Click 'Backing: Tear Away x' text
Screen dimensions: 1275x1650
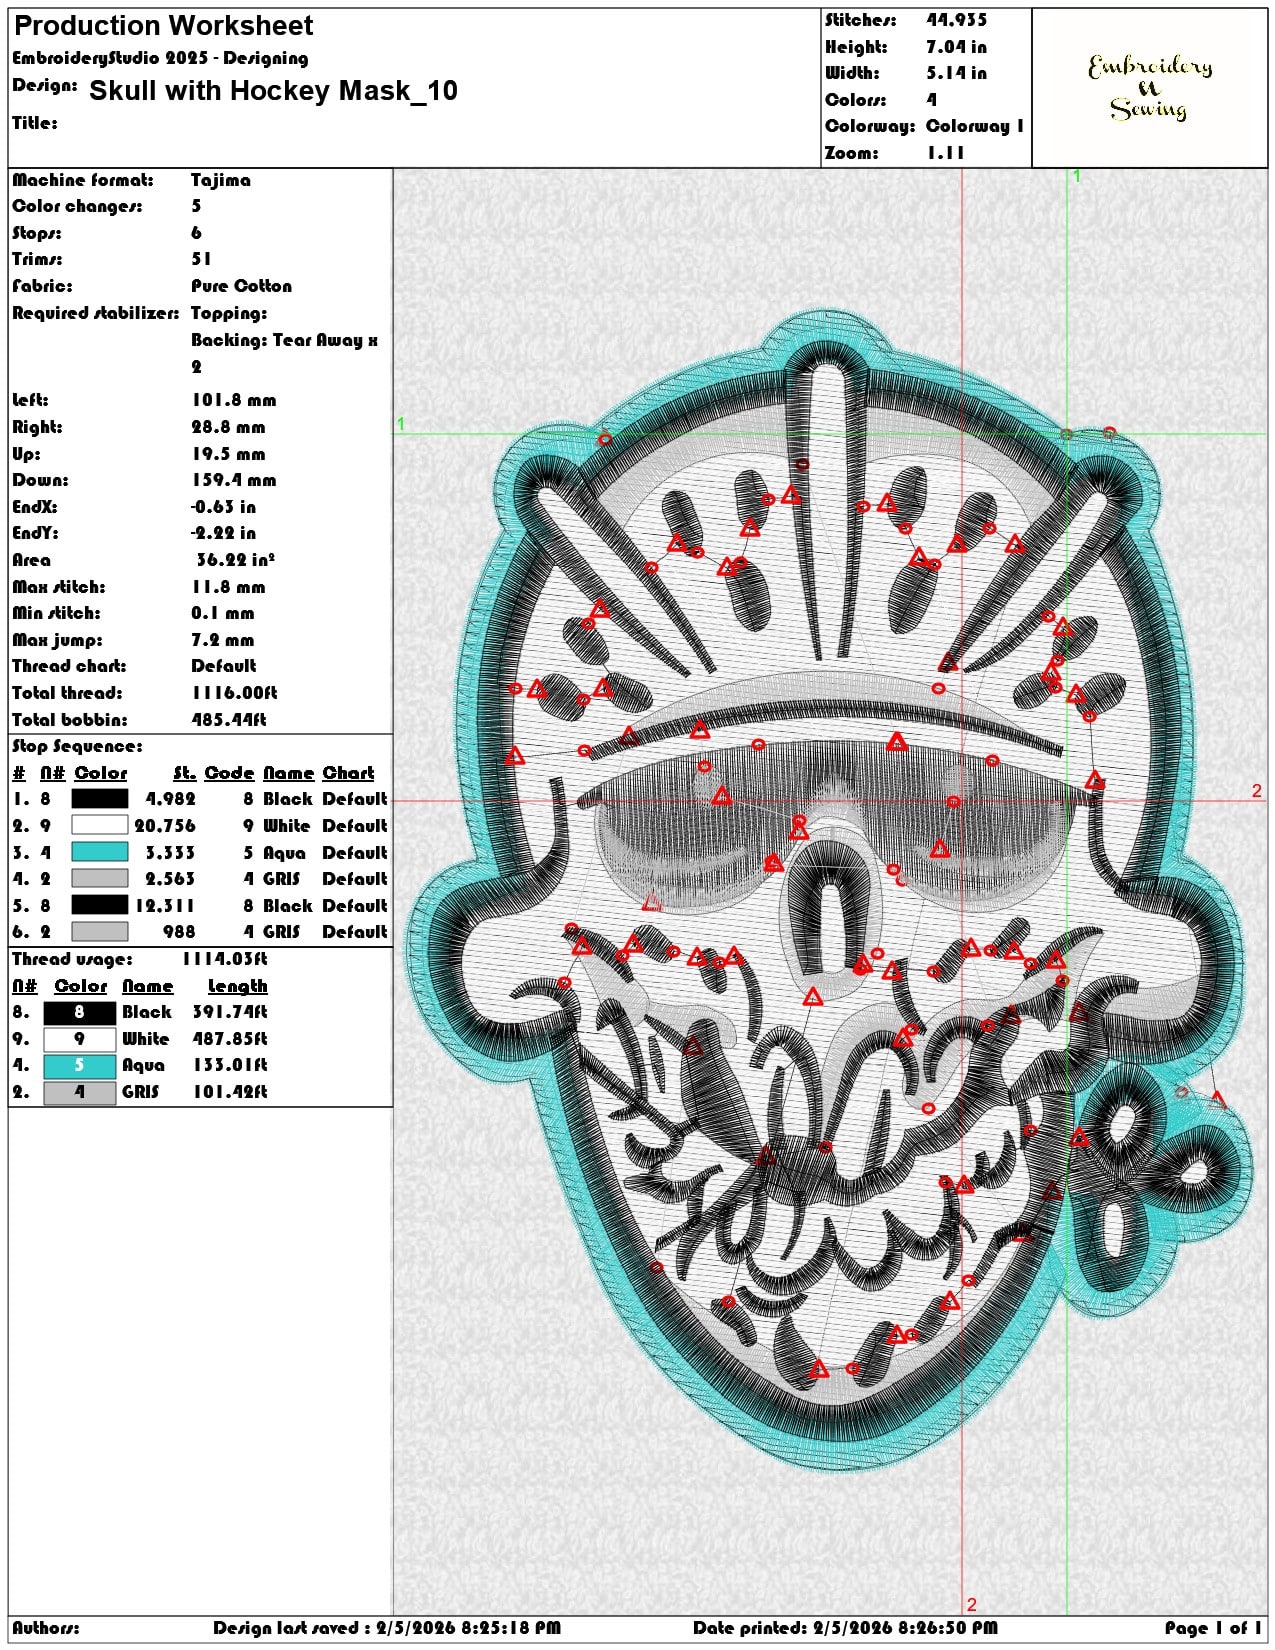(x=285, y=340)
